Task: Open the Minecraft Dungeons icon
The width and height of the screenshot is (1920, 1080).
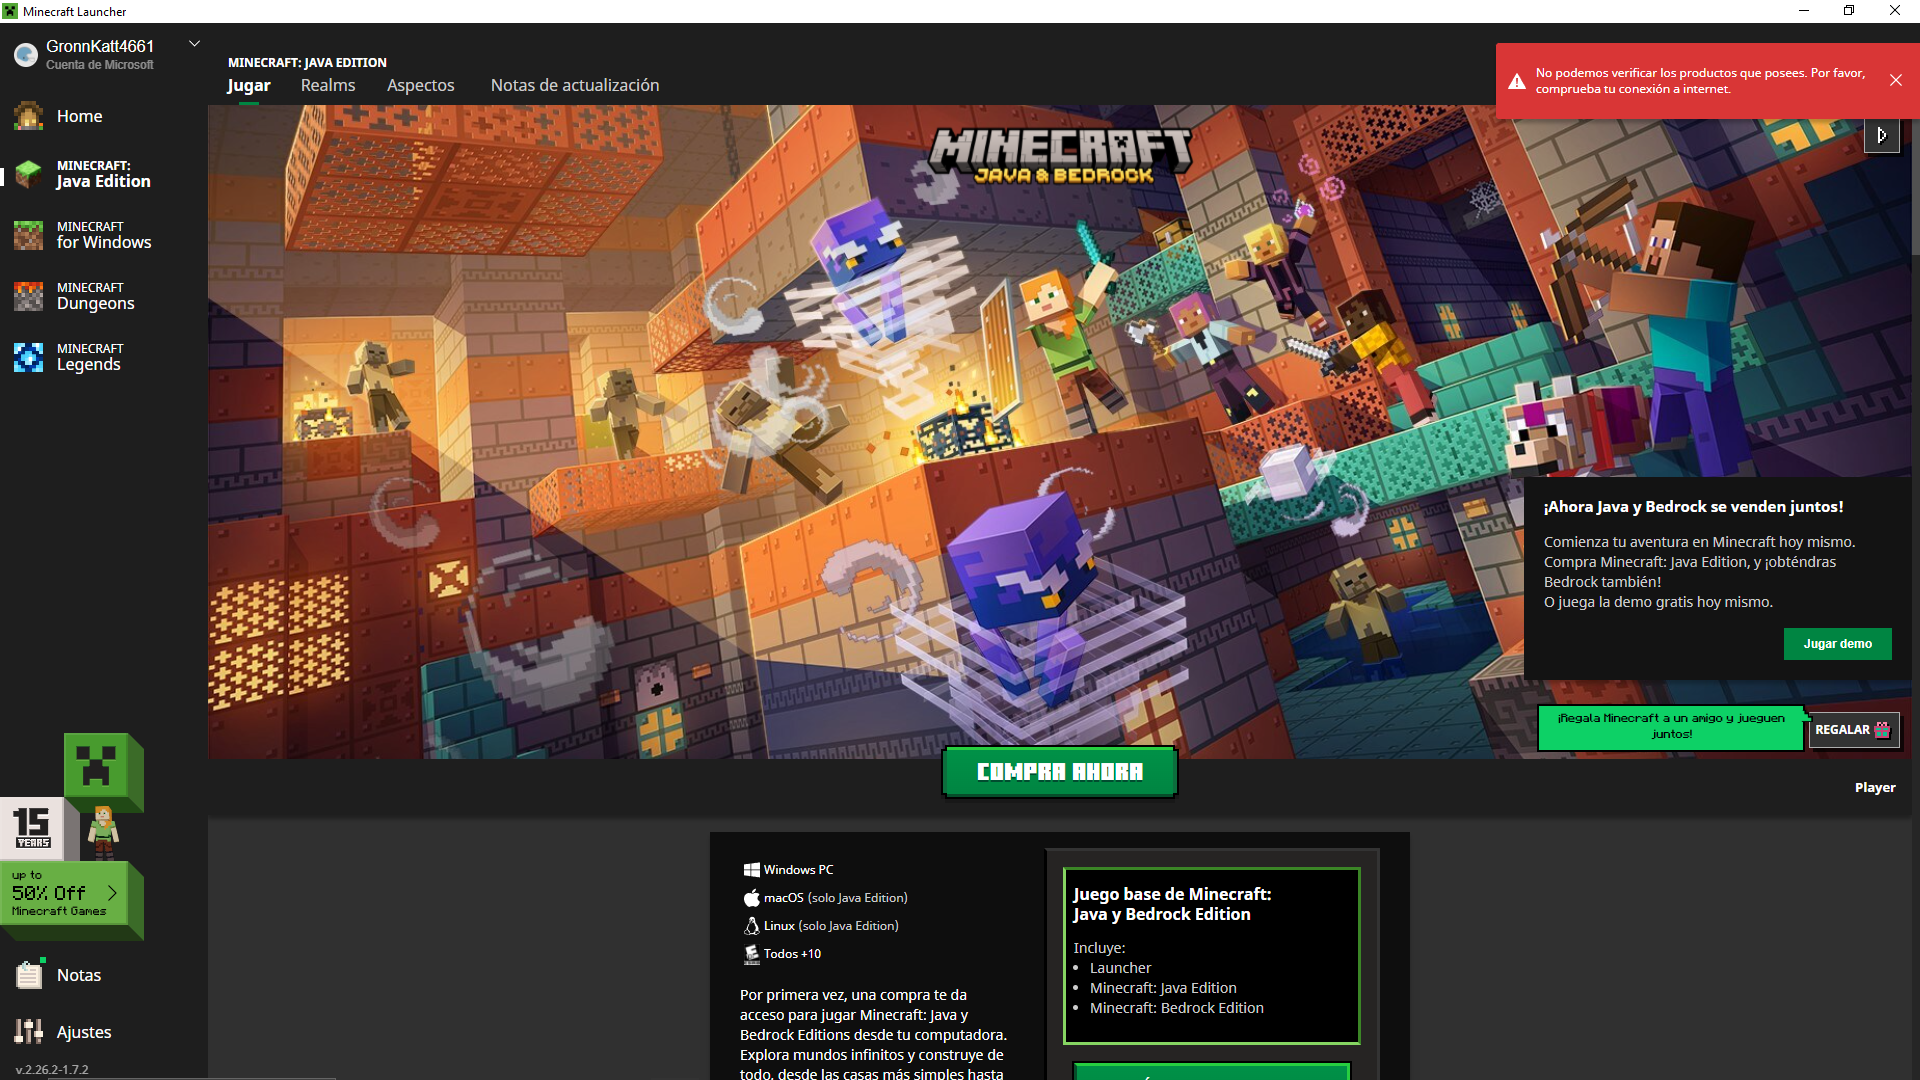Action: pos(28,297)
